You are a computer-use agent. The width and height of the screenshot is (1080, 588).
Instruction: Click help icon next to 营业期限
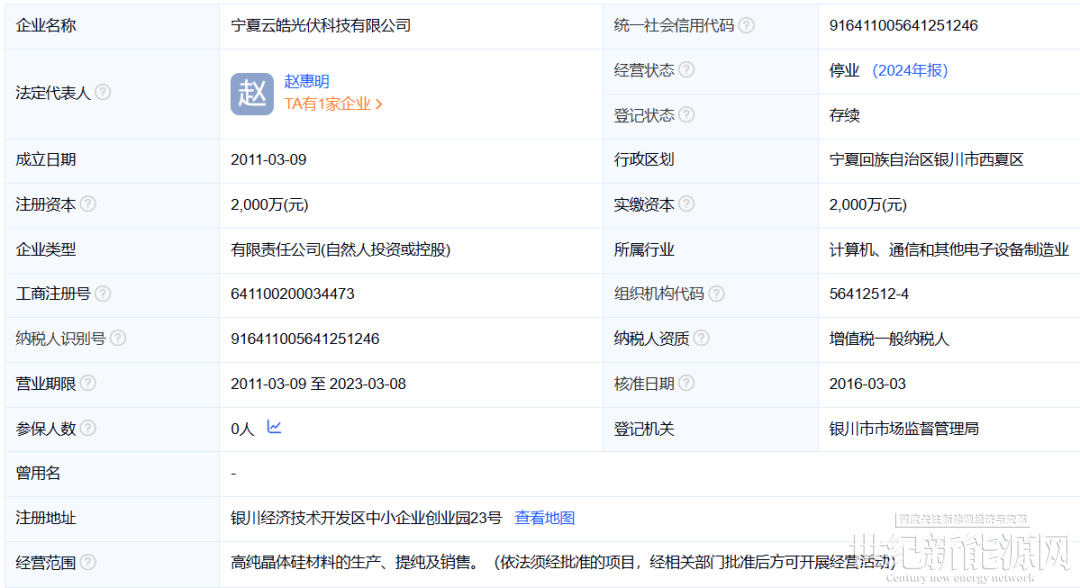pyautogui.click(x=88, y=384)
